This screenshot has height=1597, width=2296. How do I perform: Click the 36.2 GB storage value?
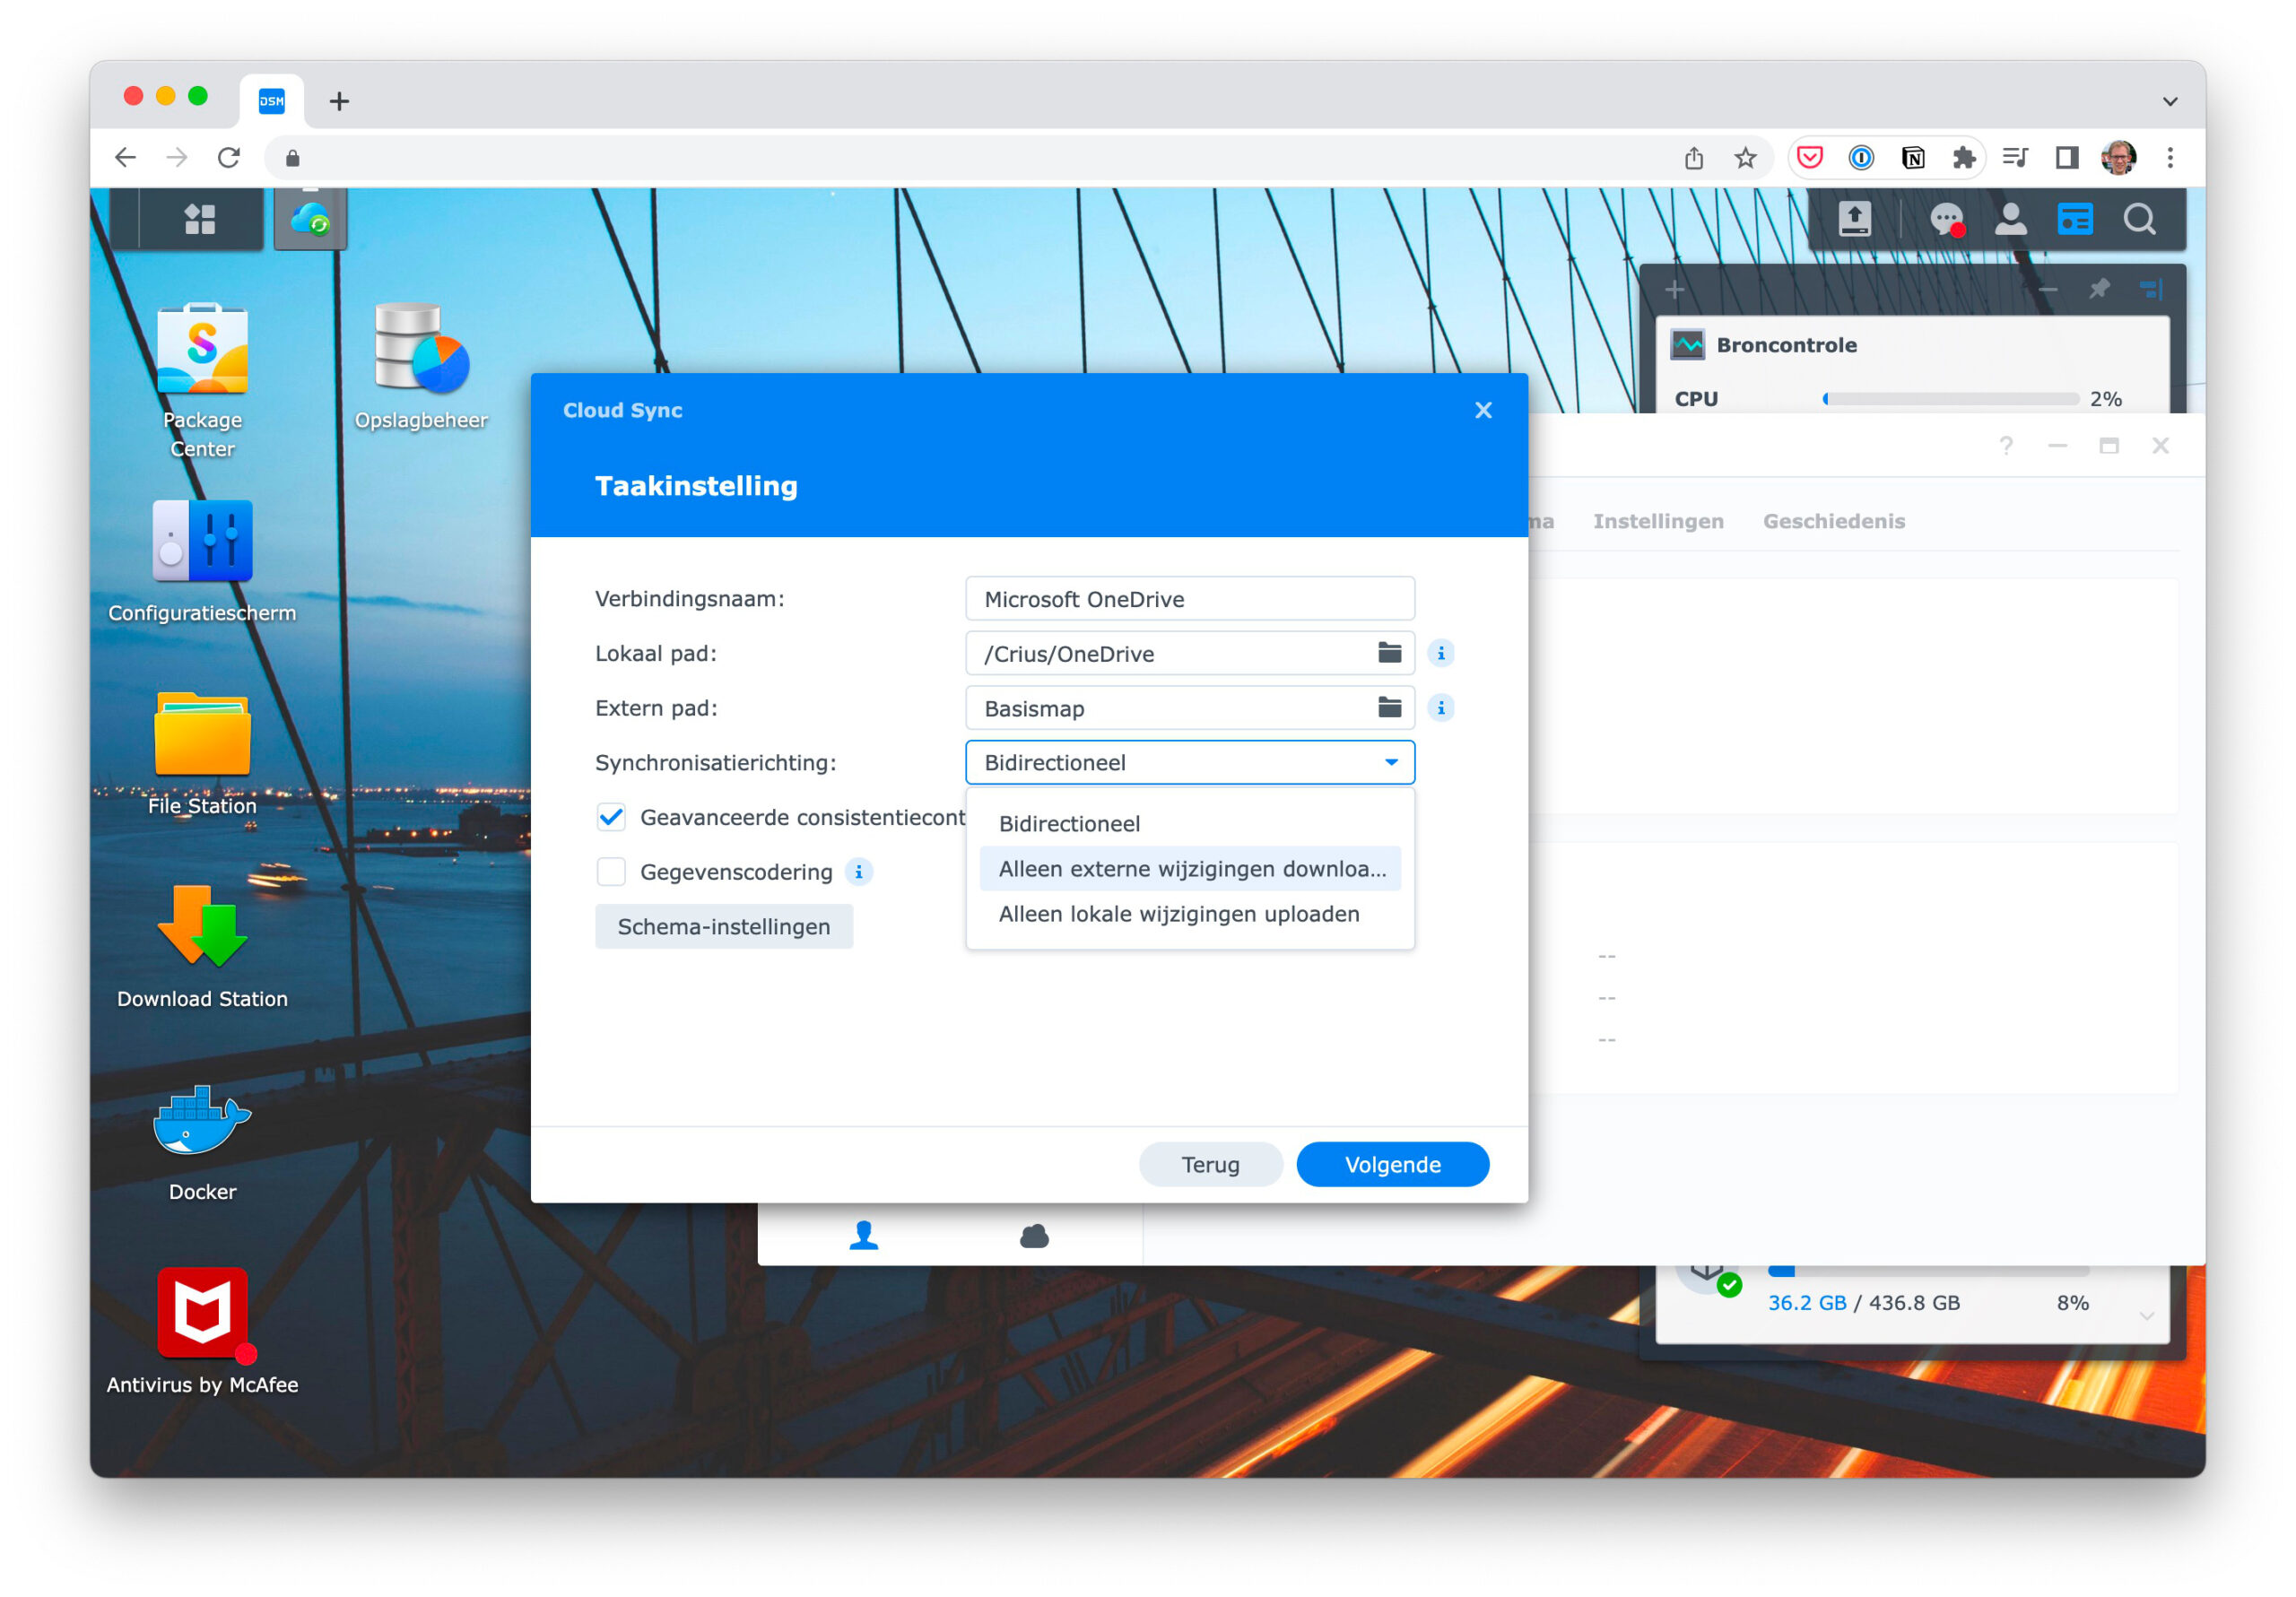(1806, 1302)
